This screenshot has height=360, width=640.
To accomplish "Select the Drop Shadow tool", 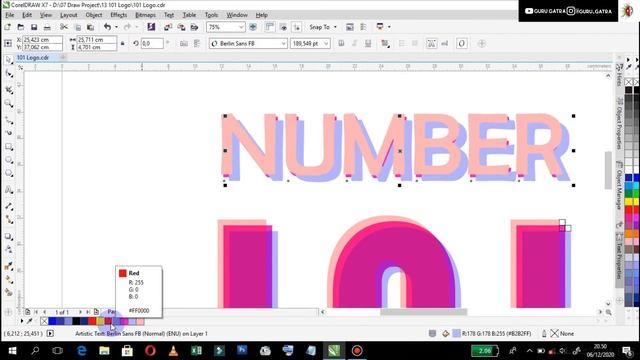I will (x=9, y=236).
